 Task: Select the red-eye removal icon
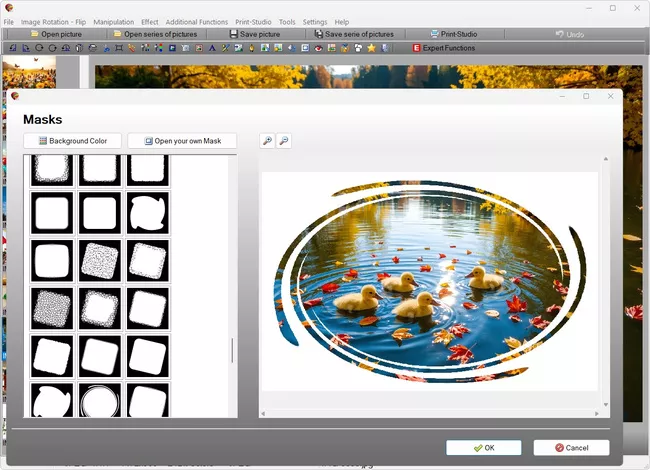(x=318, y=48)
